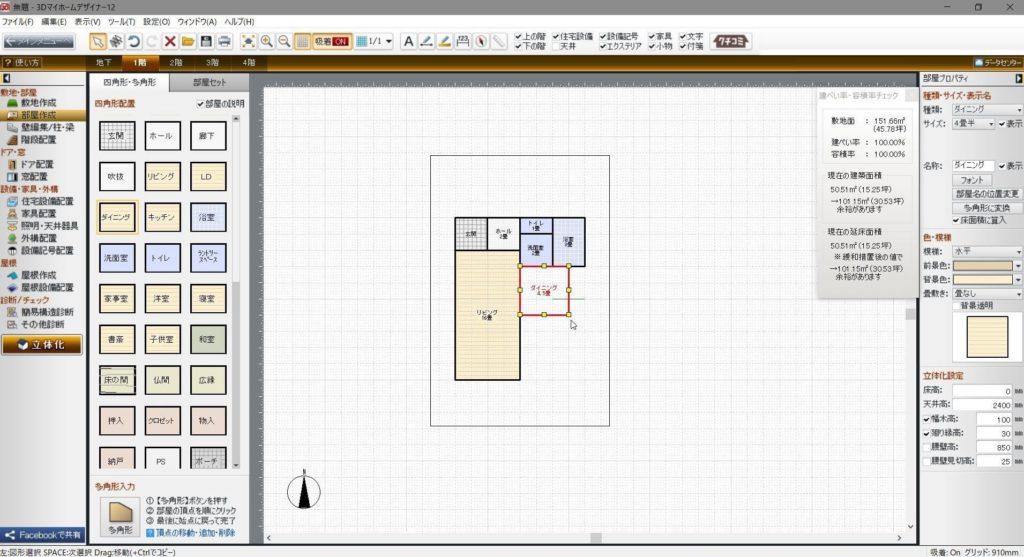Open the 種類 dropdown showing ダイニング

pos(986,109)
